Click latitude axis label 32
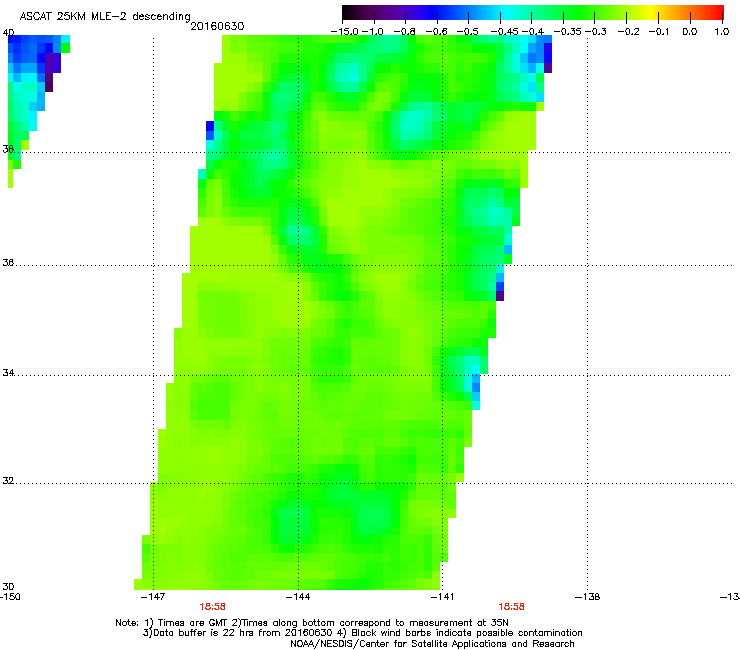The image size is (740, 650). coord(8,481)
